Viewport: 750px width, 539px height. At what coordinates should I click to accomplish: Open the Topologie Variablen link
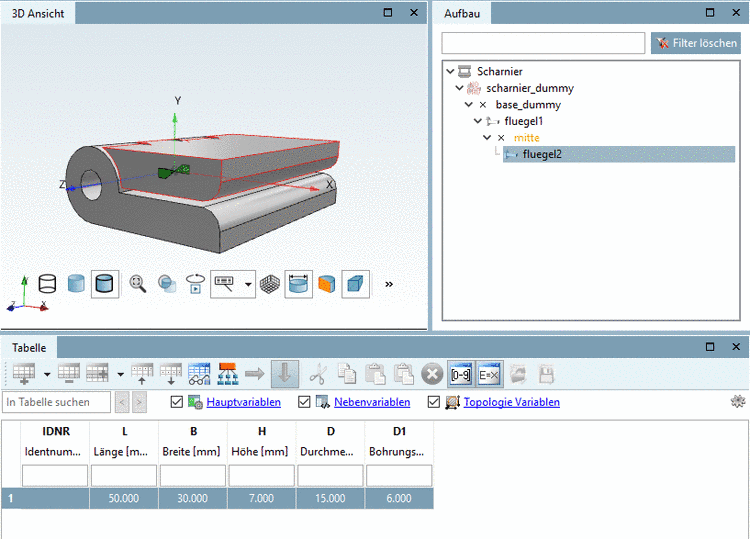point(512,402)
